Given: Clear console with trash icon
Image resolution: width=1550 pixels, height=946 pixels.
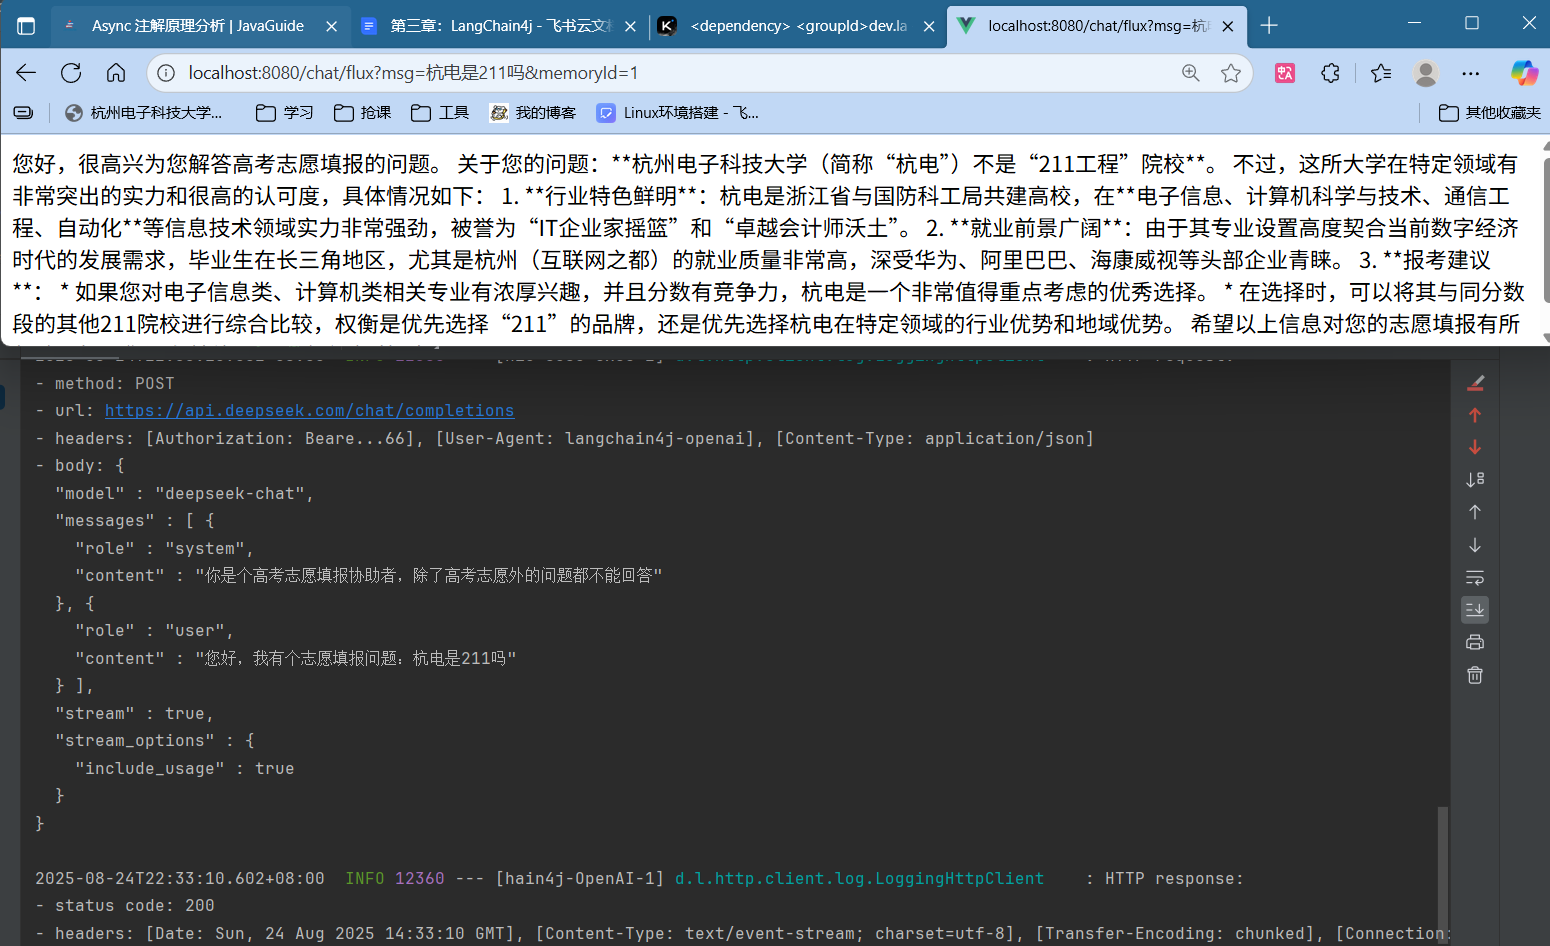Looking at the screenshot, I should (x=1475, y=675).
